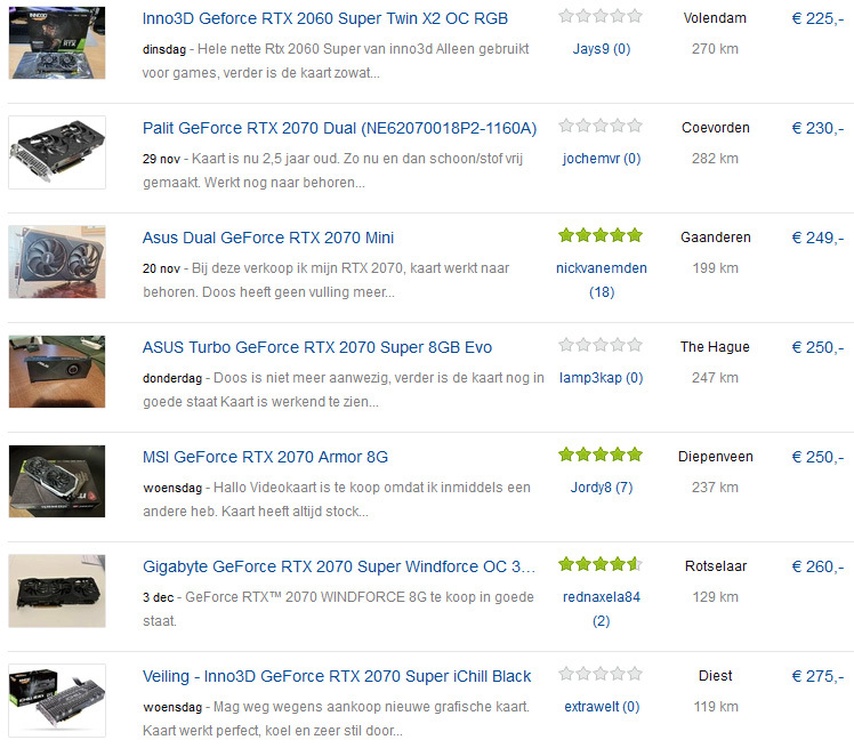The width and height of the screenshot is (854, 748).
Task: Click the Palit RTX 2070 Dual product image
Action: (57, 152)
